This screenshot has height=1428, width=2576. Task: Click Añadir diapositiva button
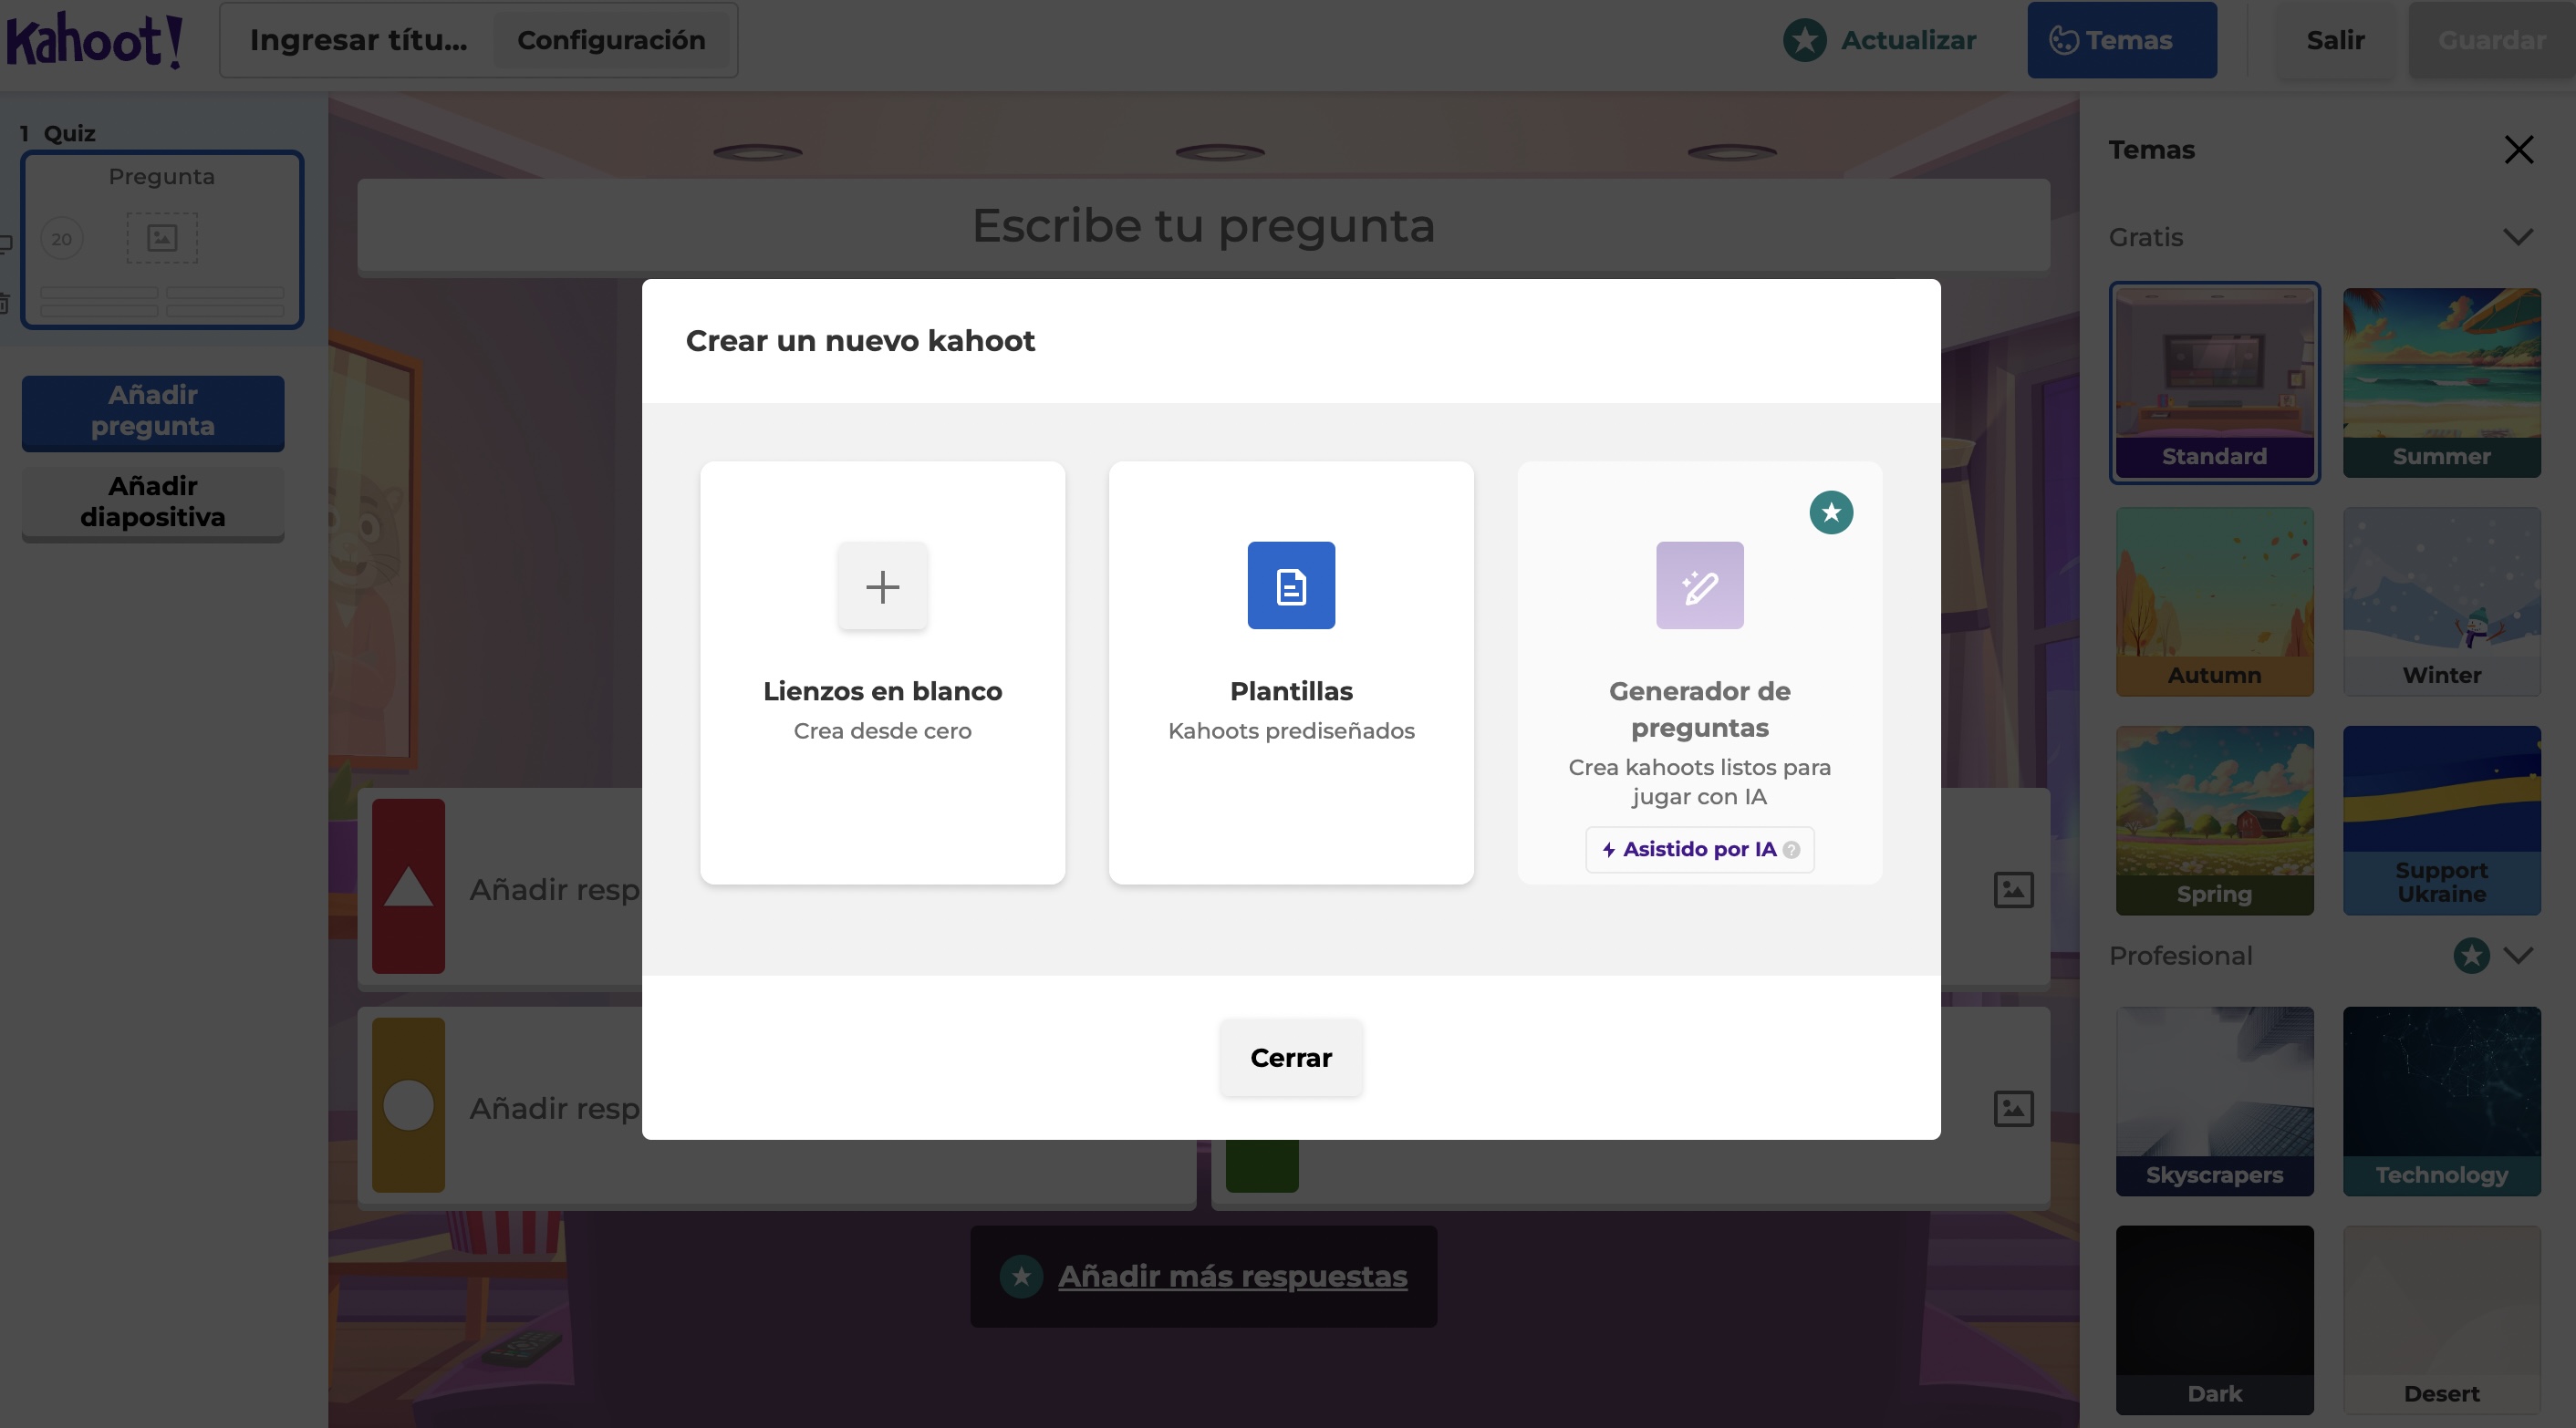[x=153, y=503]
